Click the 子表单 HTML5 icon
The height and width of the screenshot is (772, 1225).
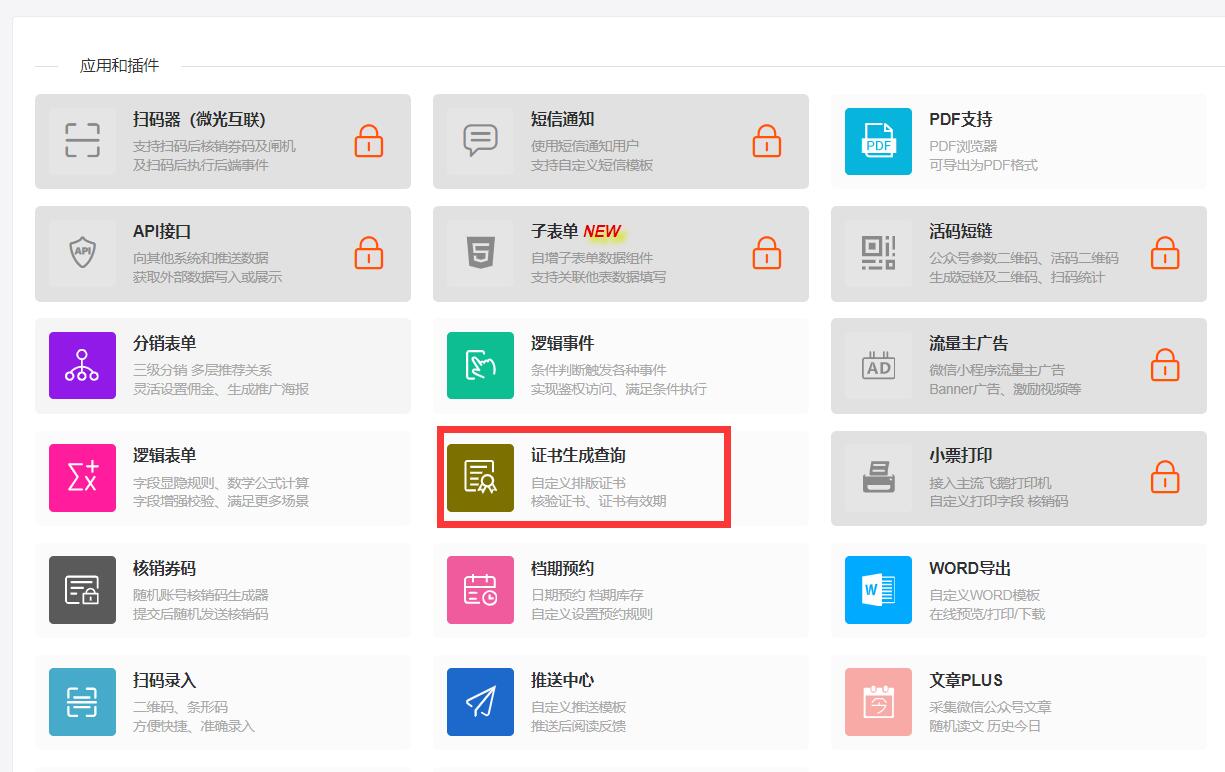coord(480,253)
